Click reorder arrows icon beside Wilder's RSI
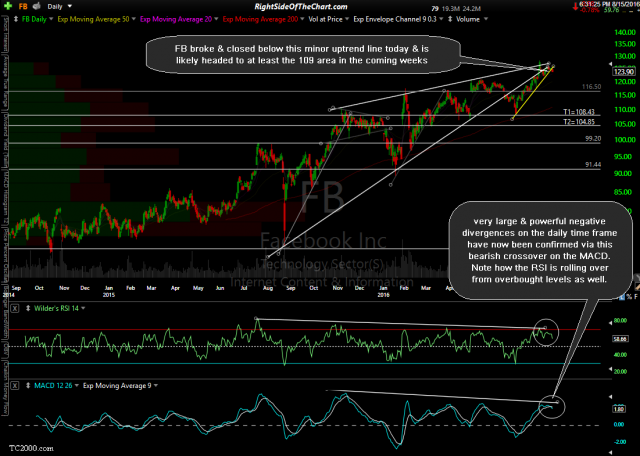This screenshot has width=640, height=456. (x=28, y=309)
